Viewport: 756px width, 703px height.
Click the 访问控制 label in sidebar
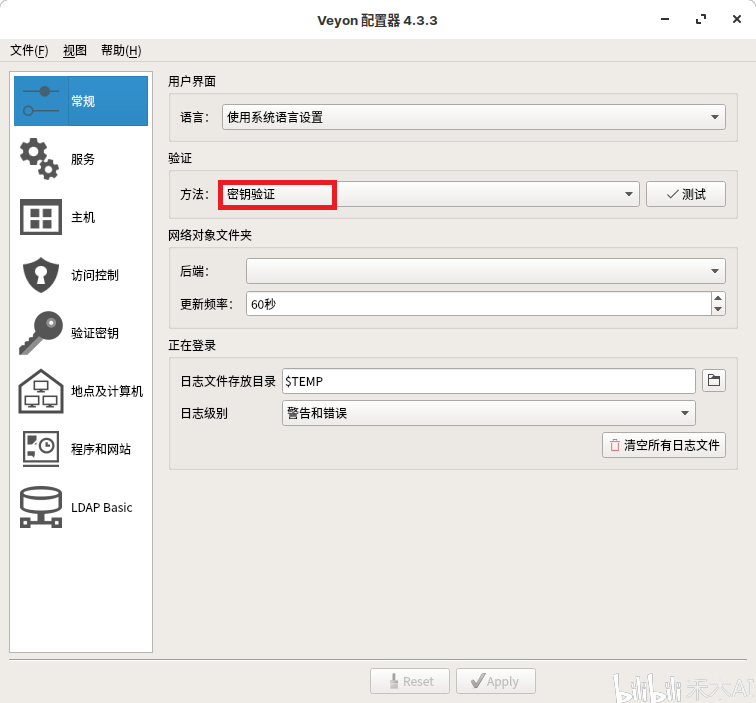point(95,275)
